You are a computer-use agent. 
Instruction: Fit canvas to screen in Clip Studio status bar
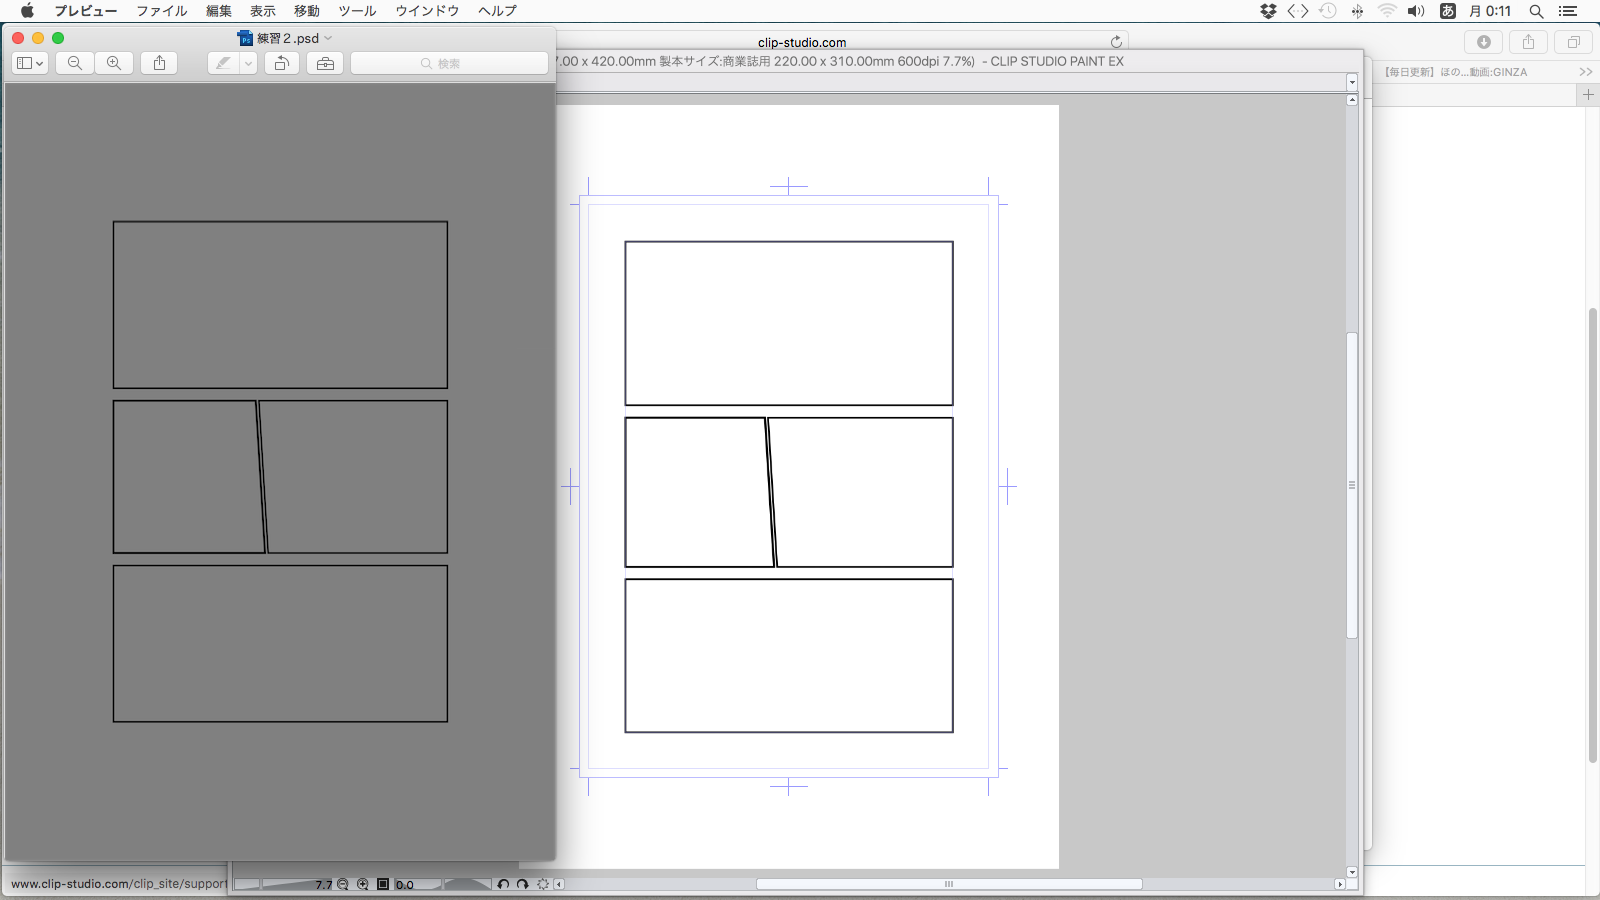click(382, 884)
